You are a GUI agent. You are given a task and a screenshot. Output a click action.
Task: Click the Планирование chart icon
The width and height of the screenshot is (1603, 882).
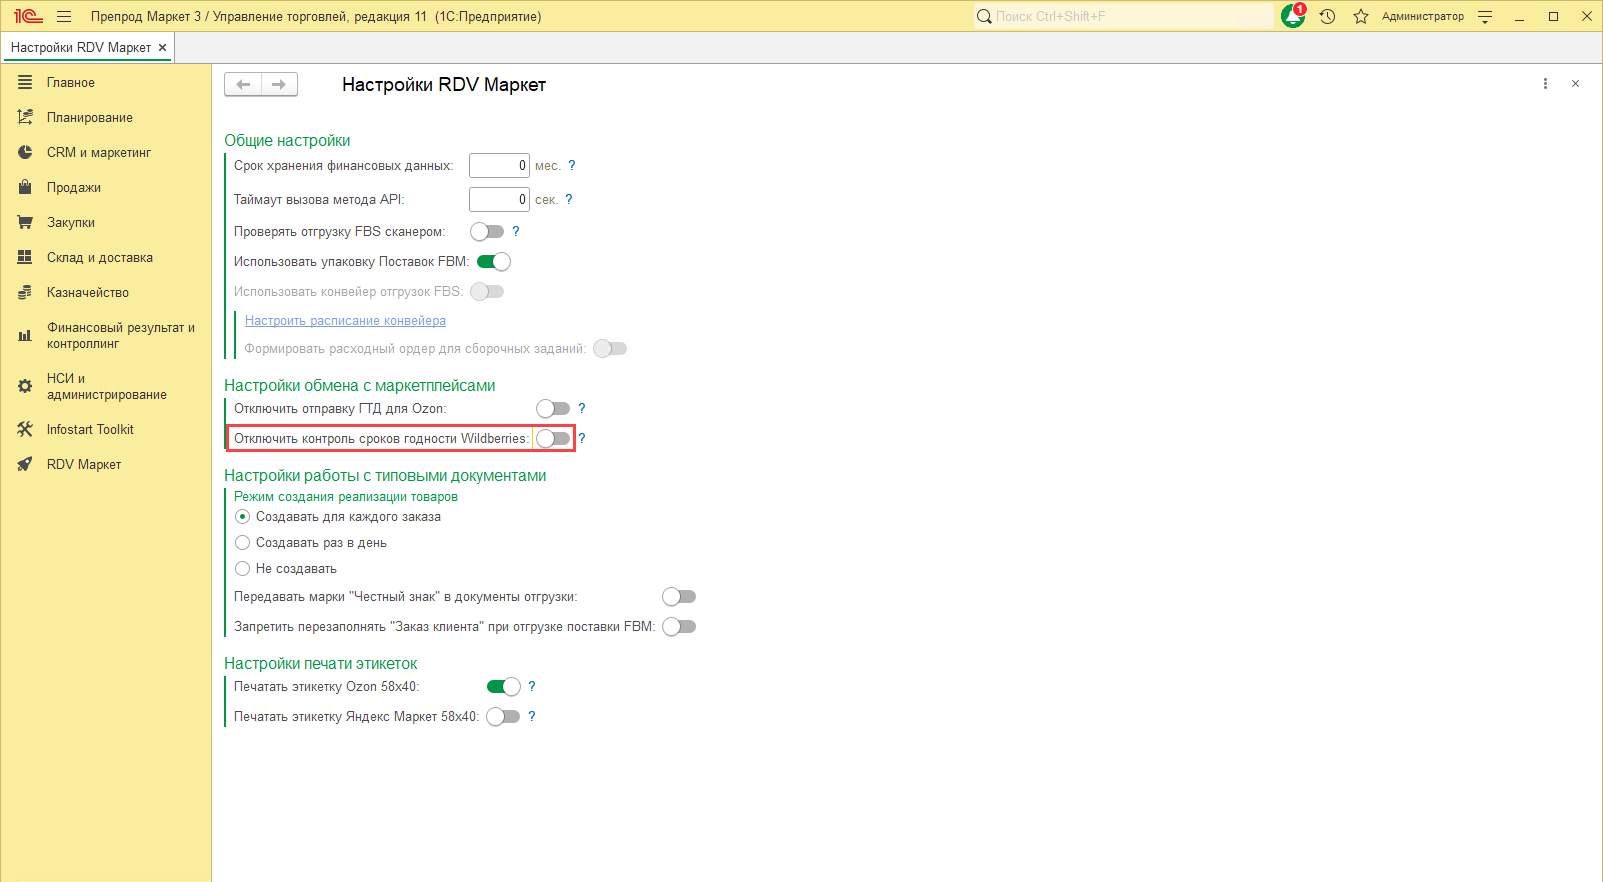coord(25,117)
